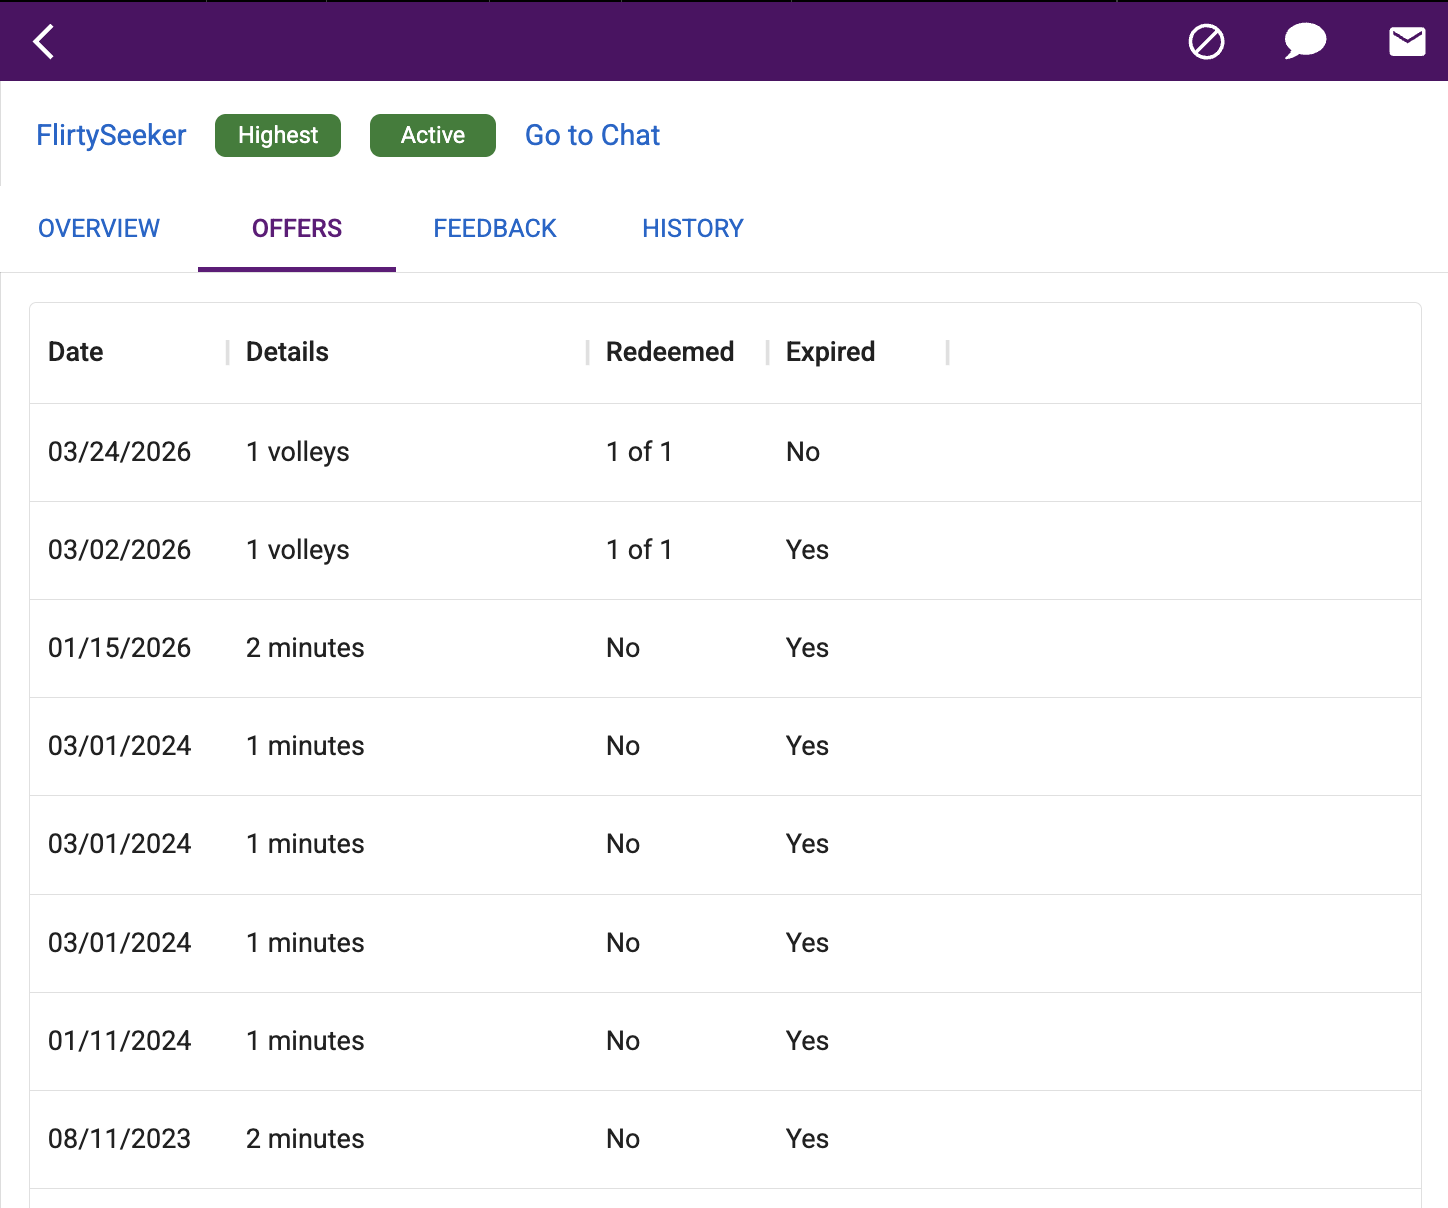This screenshot has height=1208, width=1448.
Task: Open the FlirtySeeker profile link
Action: click(x=111, y=135)
